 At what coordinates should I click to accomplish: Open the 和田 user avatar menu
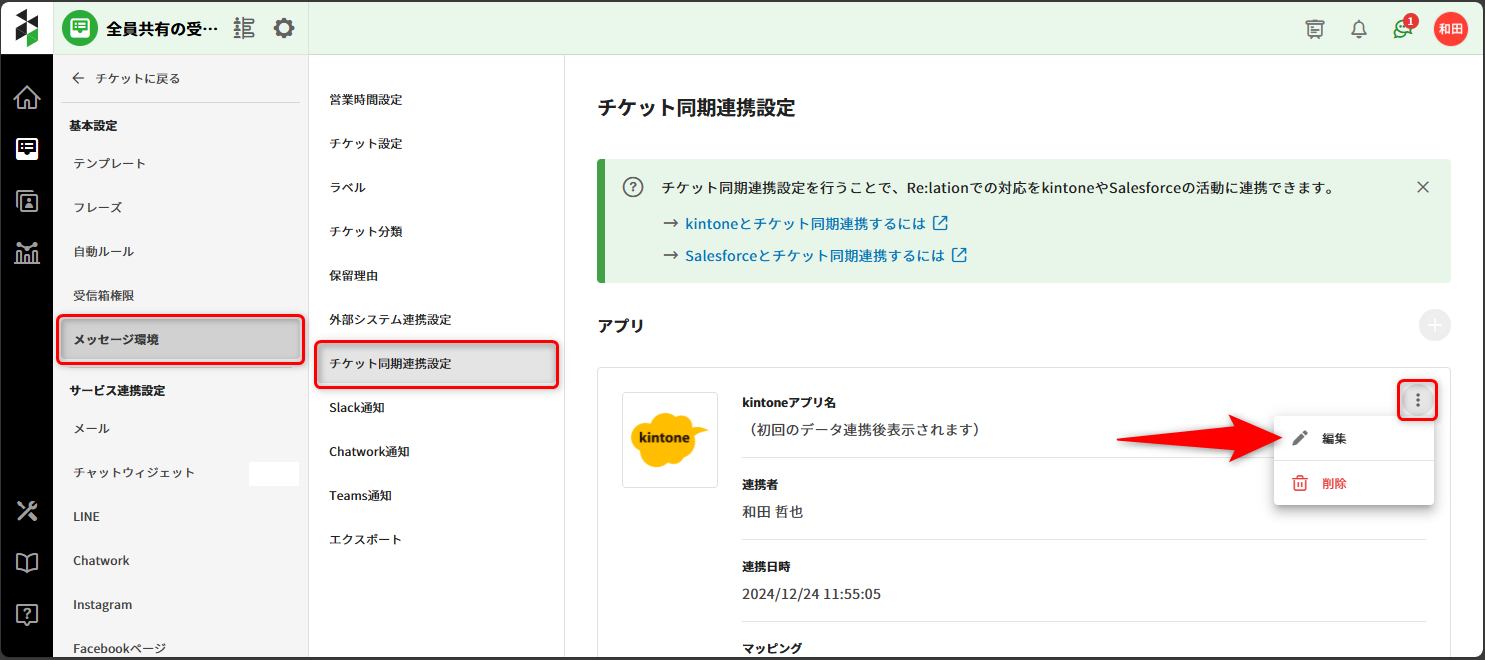(1450, 29)
